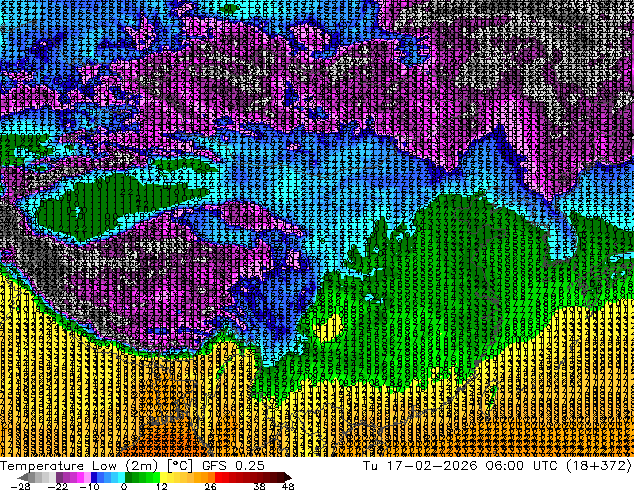Click the '38' legend value
This screenshot has width=634, height=490.
point(259,486)
